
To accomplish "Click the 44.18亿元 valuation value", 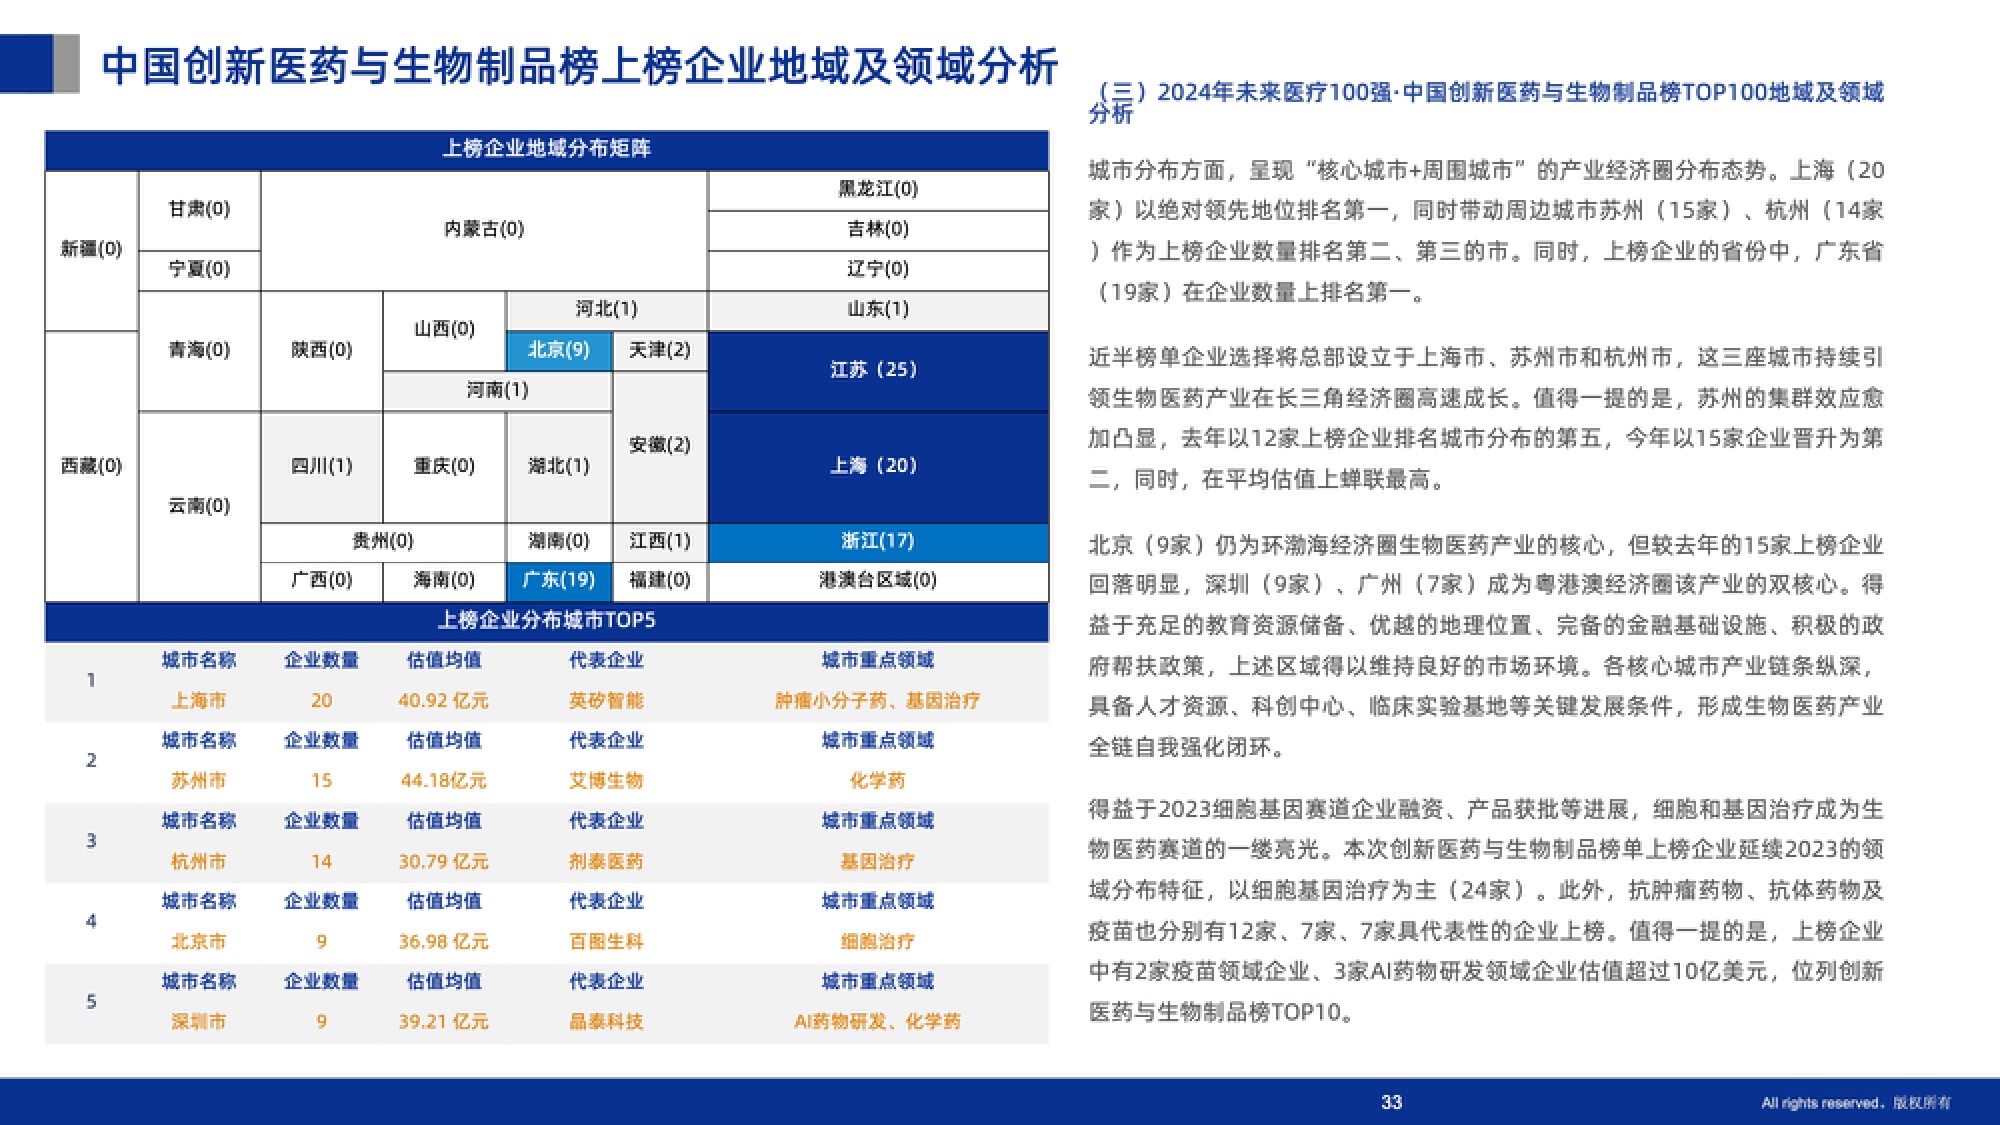I will 443,781.
